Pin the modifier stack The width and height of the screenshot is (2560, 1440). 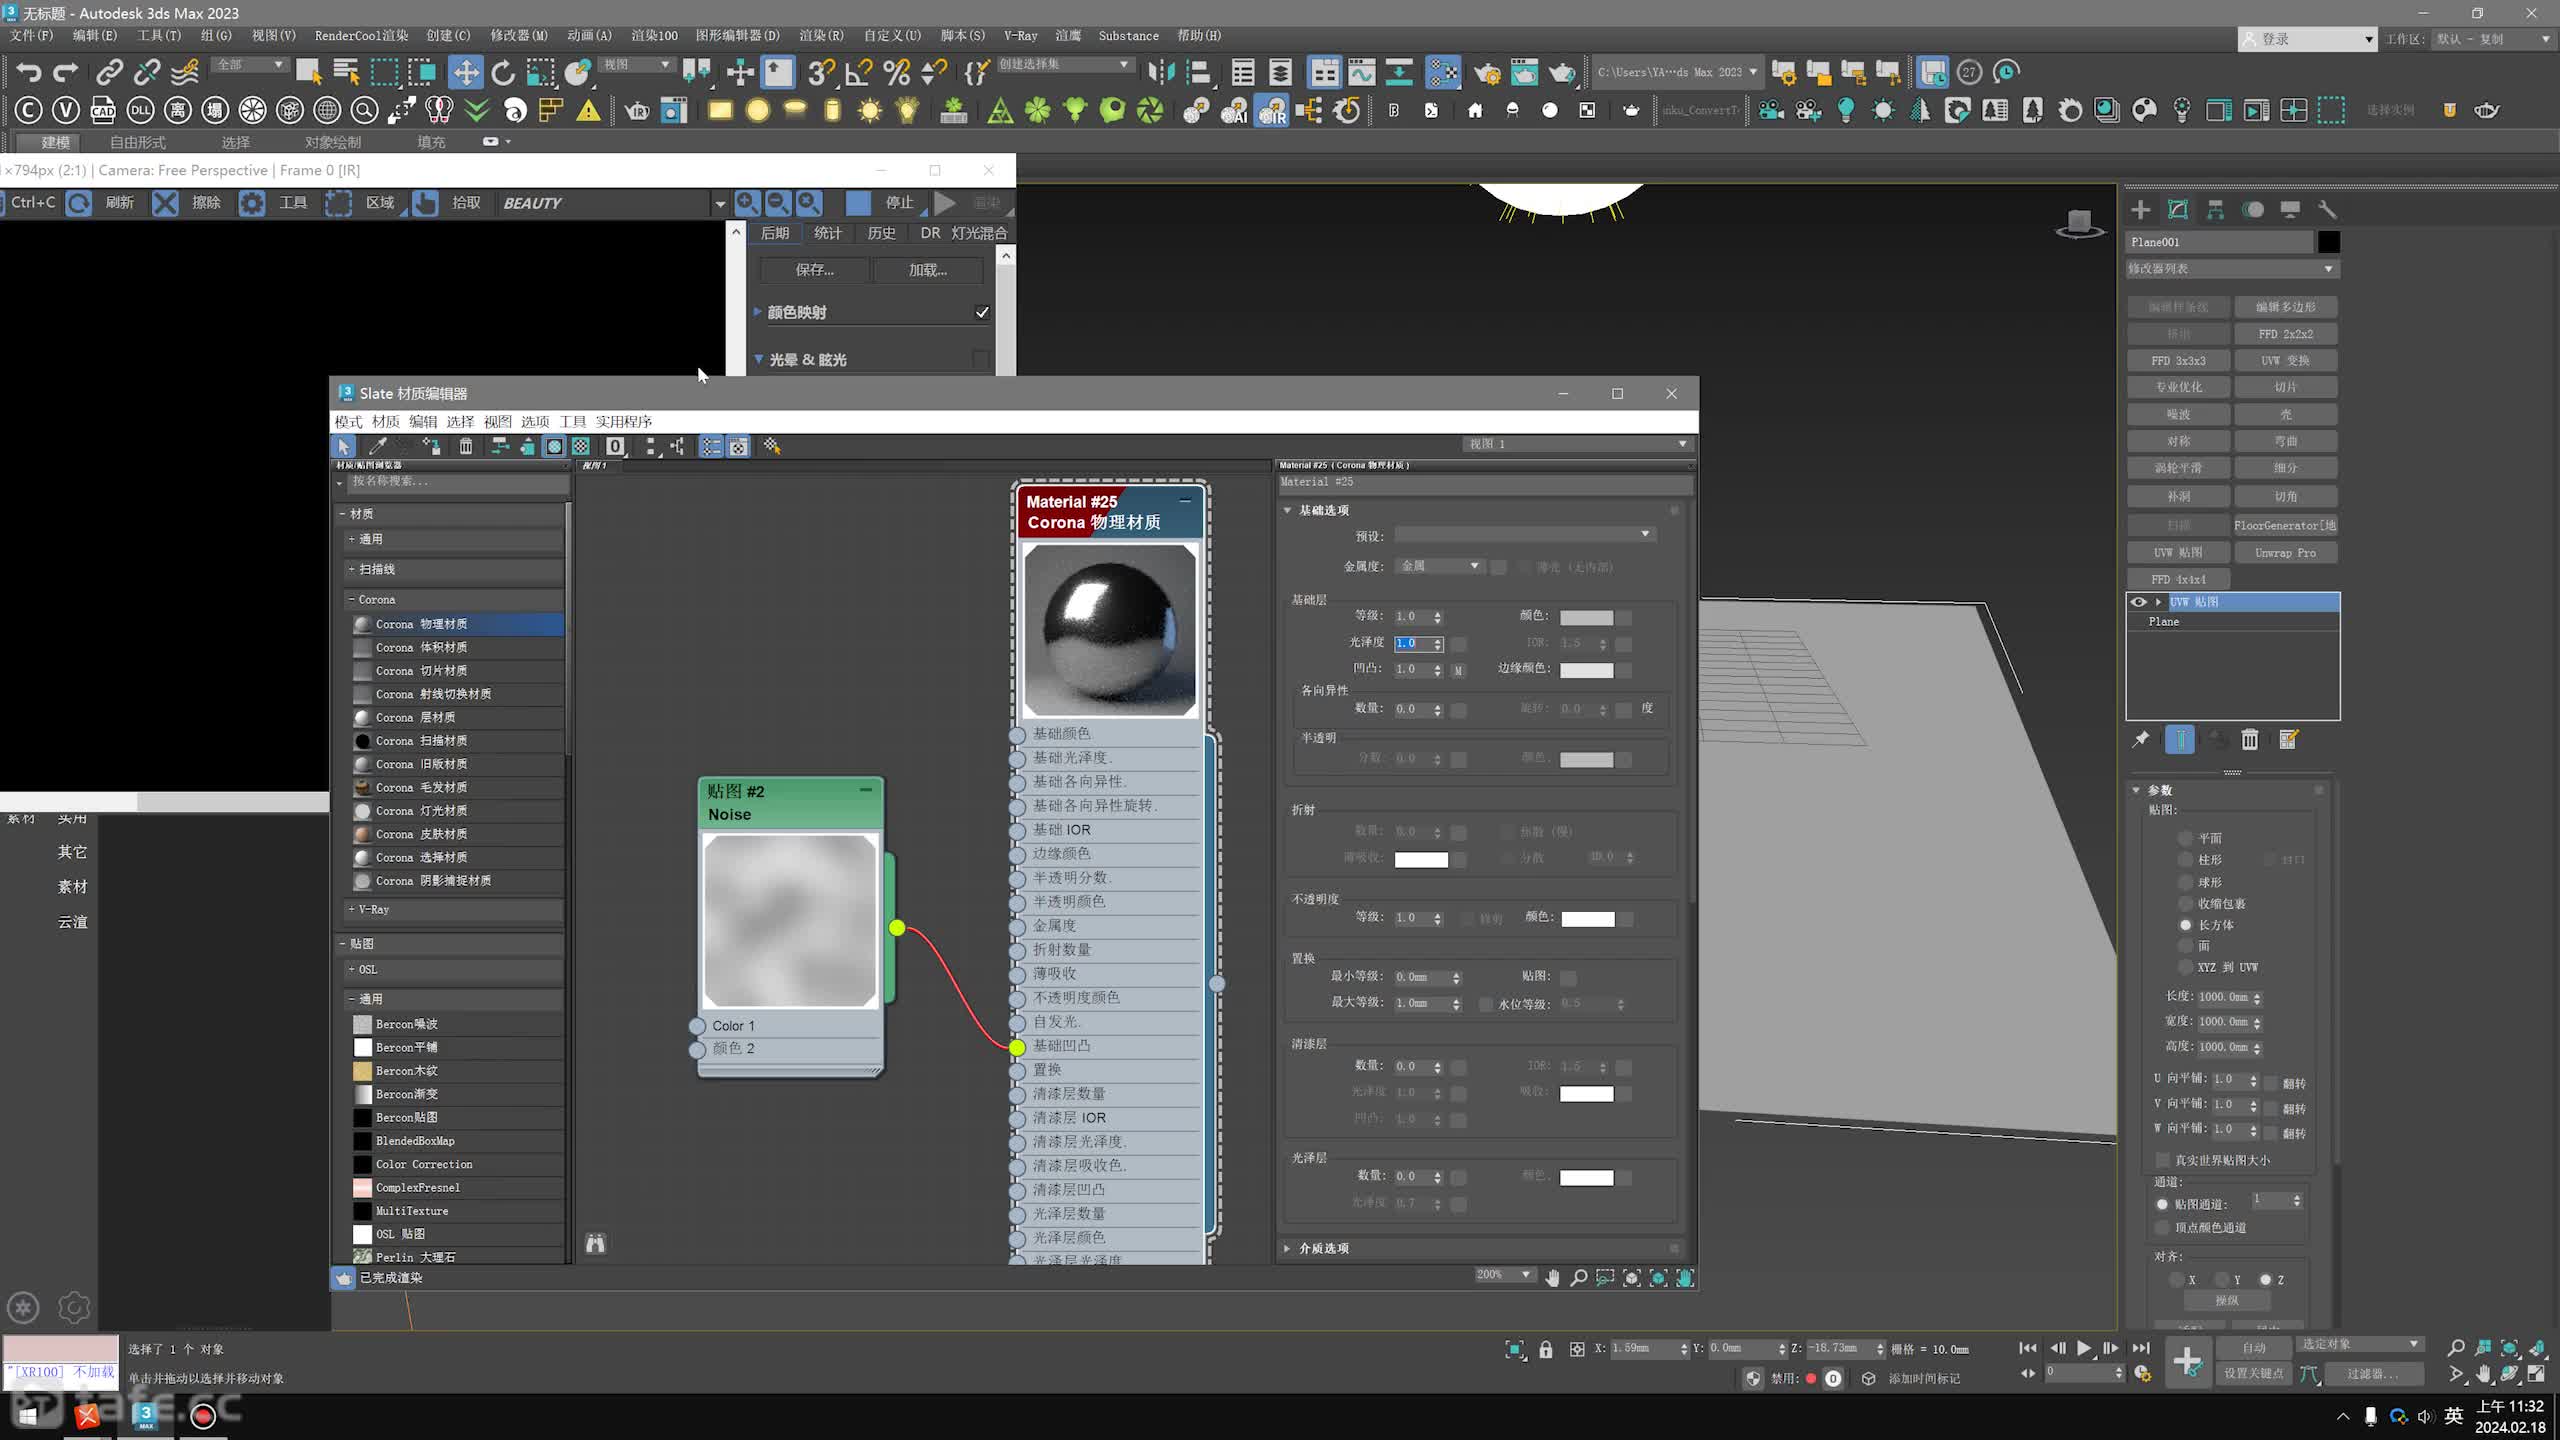click(x=2141, y=739)
